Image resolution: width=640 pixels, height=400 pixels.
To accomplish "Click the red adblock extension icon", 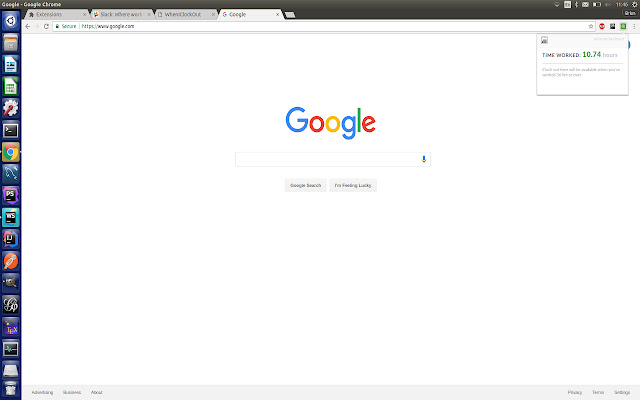I will [602, 26].
